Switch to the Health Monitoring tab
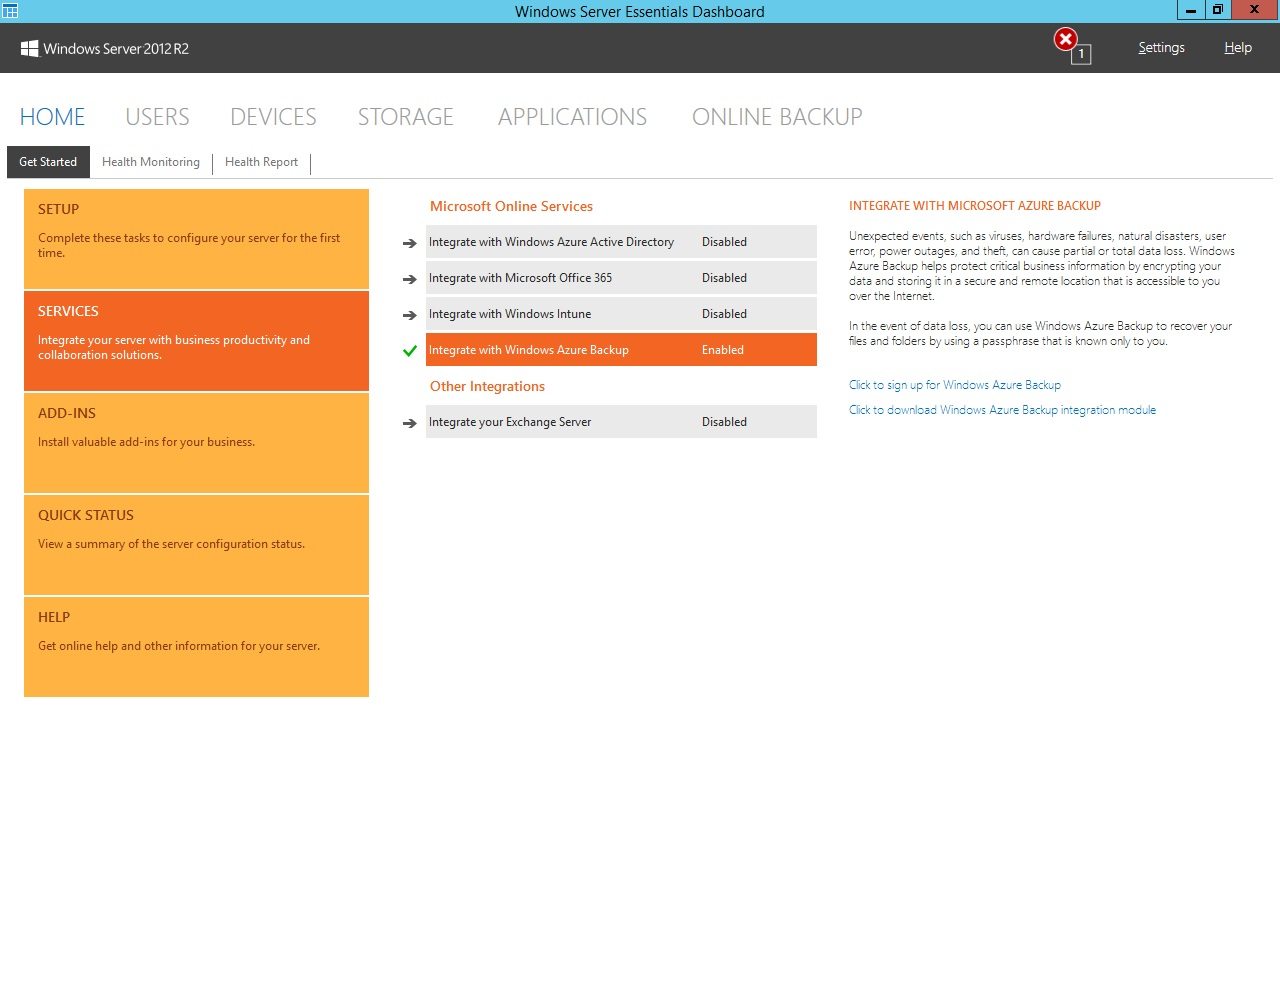The width and height of the screenshot is (1280, 984). point(151,162)
